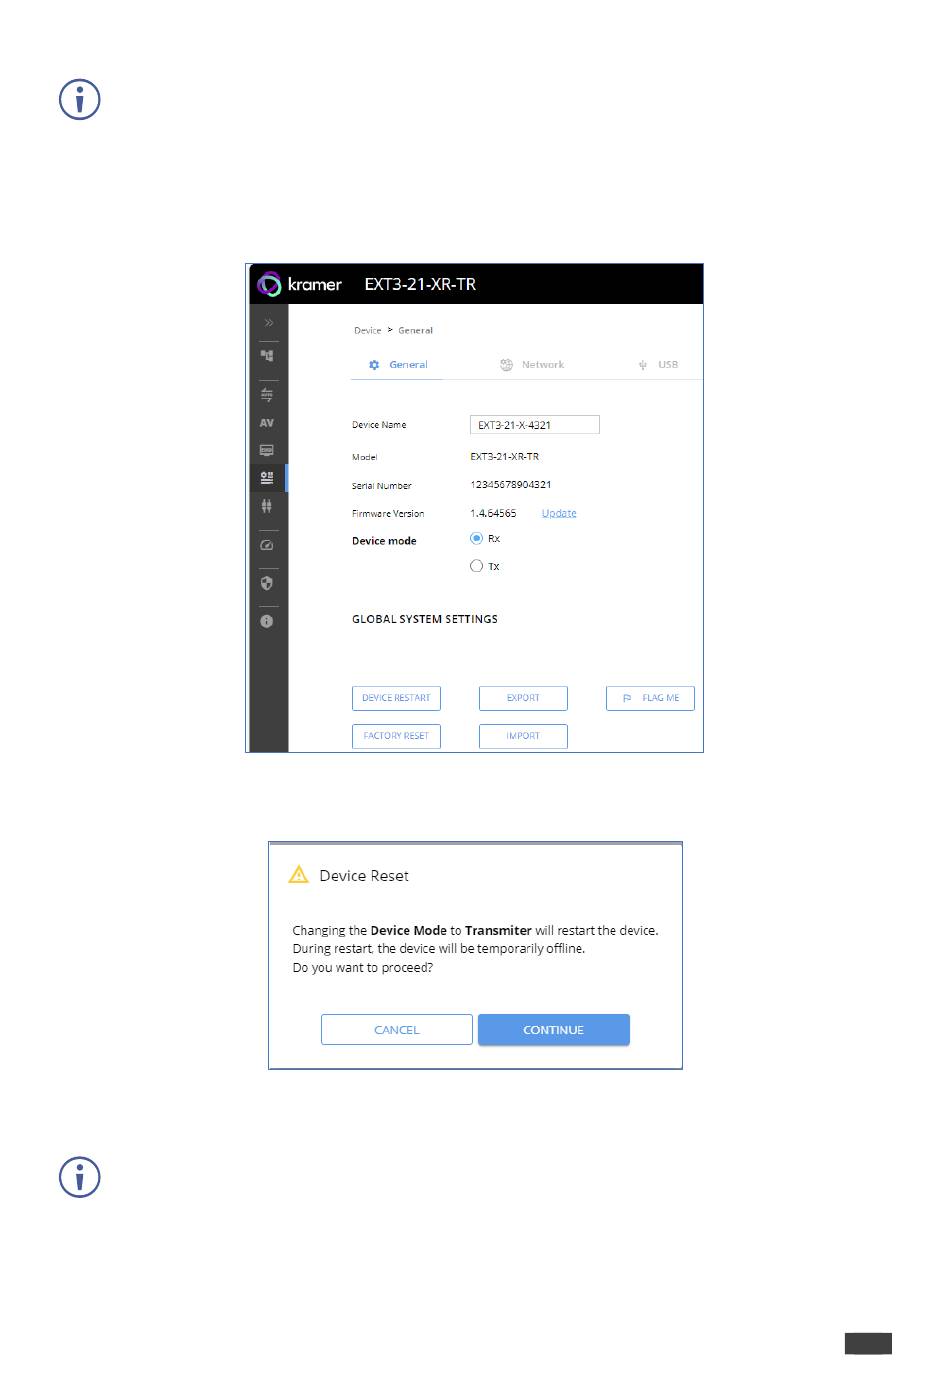This screenshot has width=950, height=1378.
Task: Click the IMPORT button
Action: (x=523, y=736)
